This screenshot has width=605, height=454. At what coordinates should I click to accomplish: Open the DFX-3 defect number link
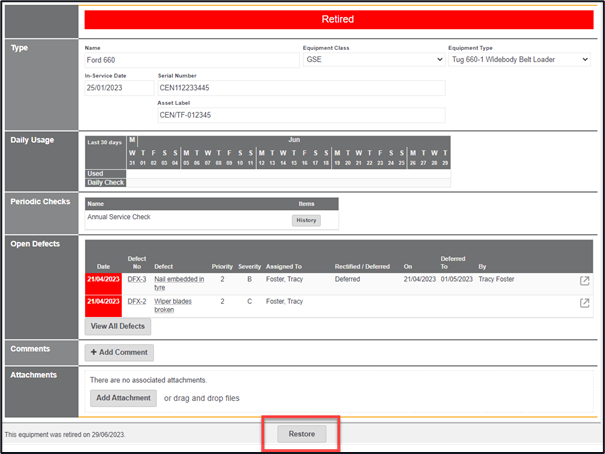tap(137, 280)
